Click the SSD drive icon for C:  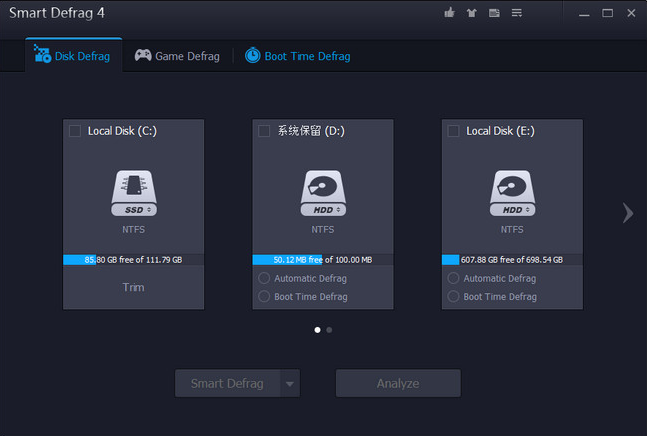pyautogui.click(x=134, y=193)
